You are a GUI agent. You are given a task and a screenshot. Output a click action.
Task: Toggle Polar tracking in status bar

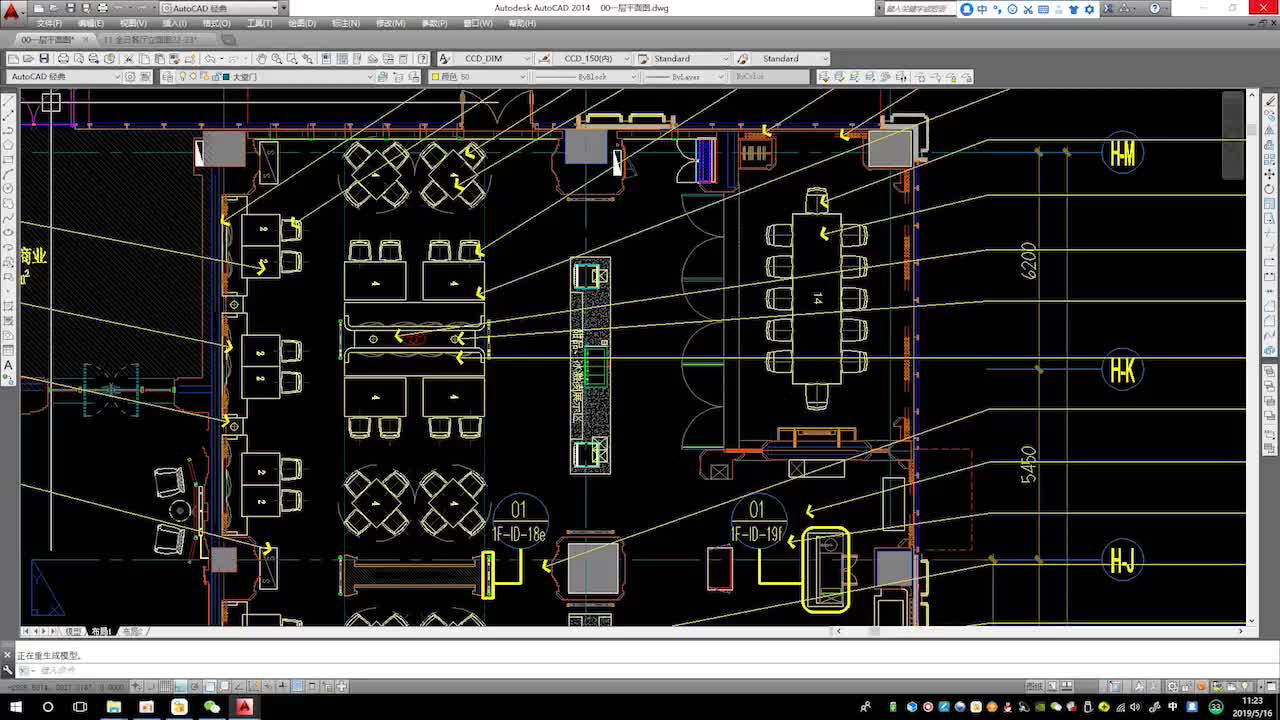tap(196, 687)
